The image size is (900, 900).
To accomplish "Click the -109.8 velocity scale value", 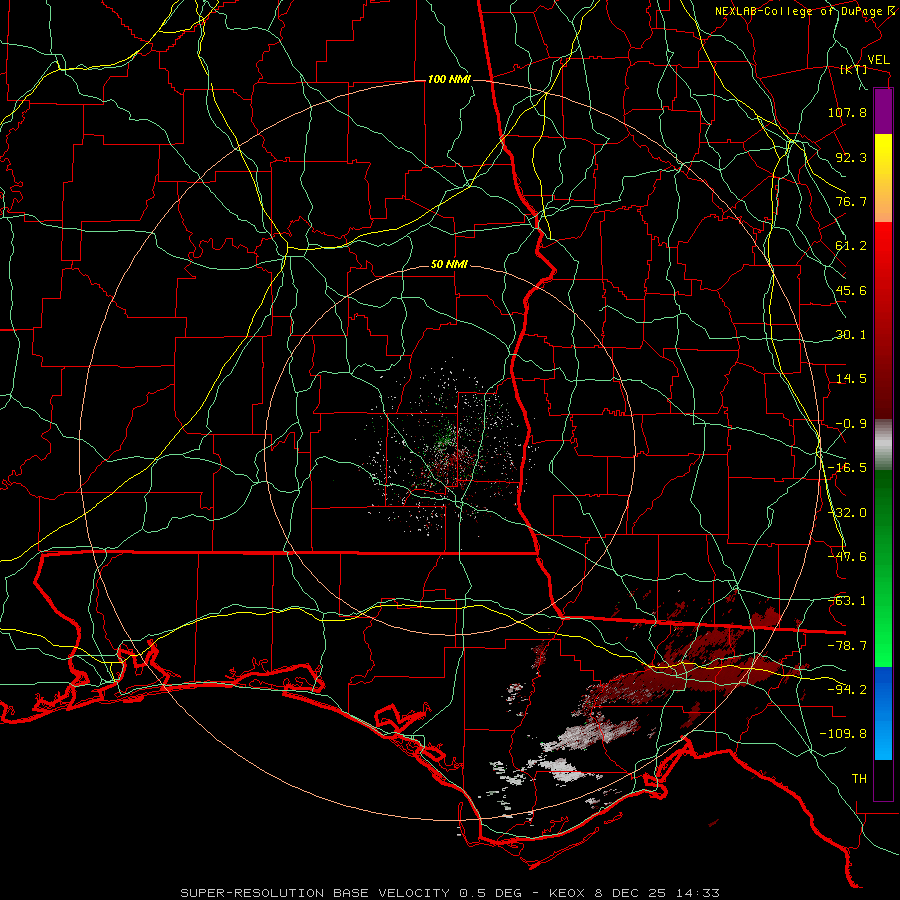I will [x=843, y=734].
